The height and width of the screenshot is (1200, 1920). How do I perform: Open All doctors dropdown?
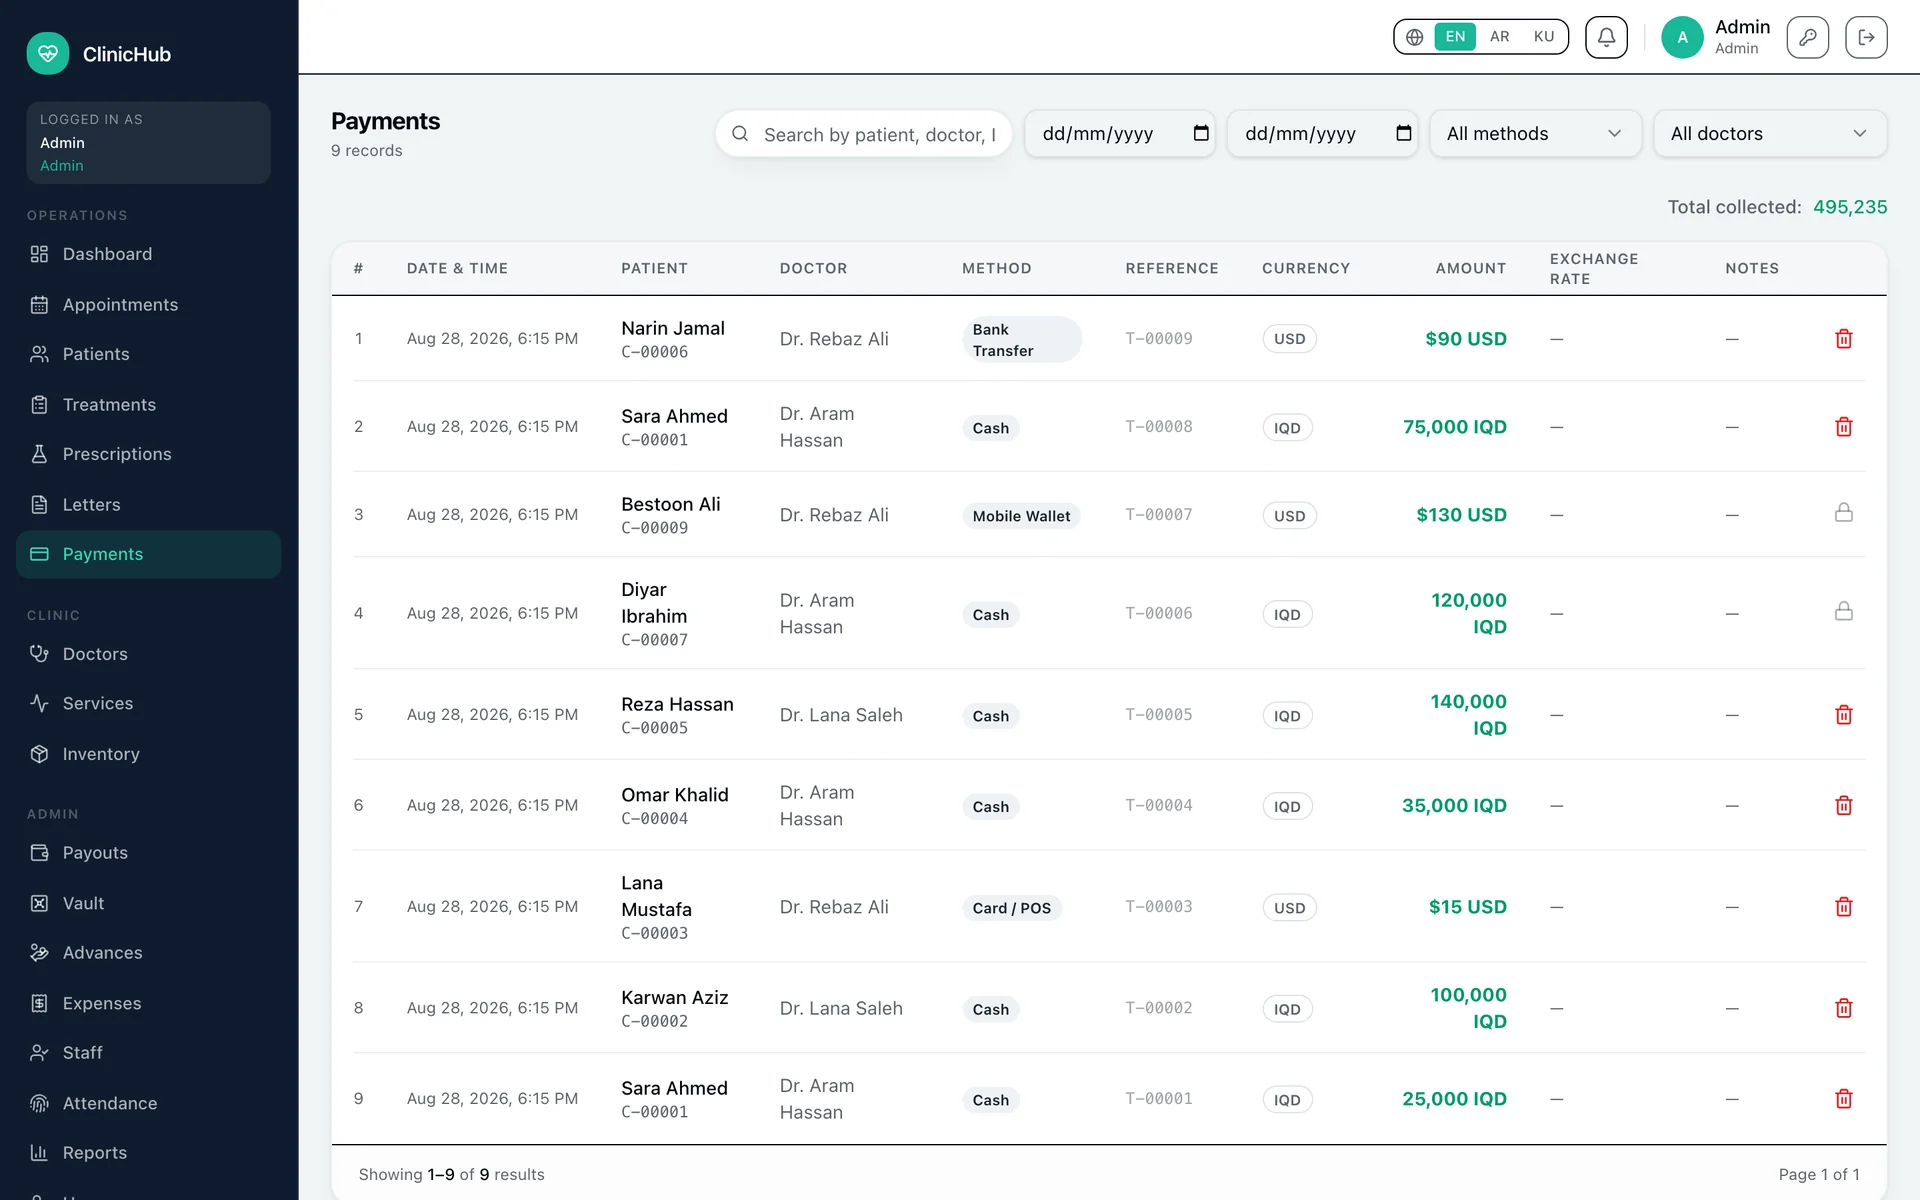pos(1769,134)
